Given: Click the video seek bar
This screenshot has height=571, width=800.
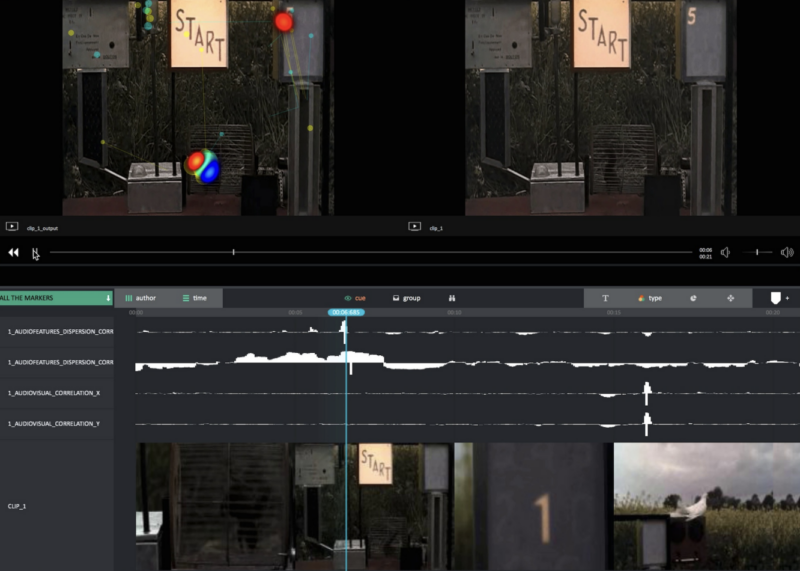Looking at the screenshot, I should point(370,253).
